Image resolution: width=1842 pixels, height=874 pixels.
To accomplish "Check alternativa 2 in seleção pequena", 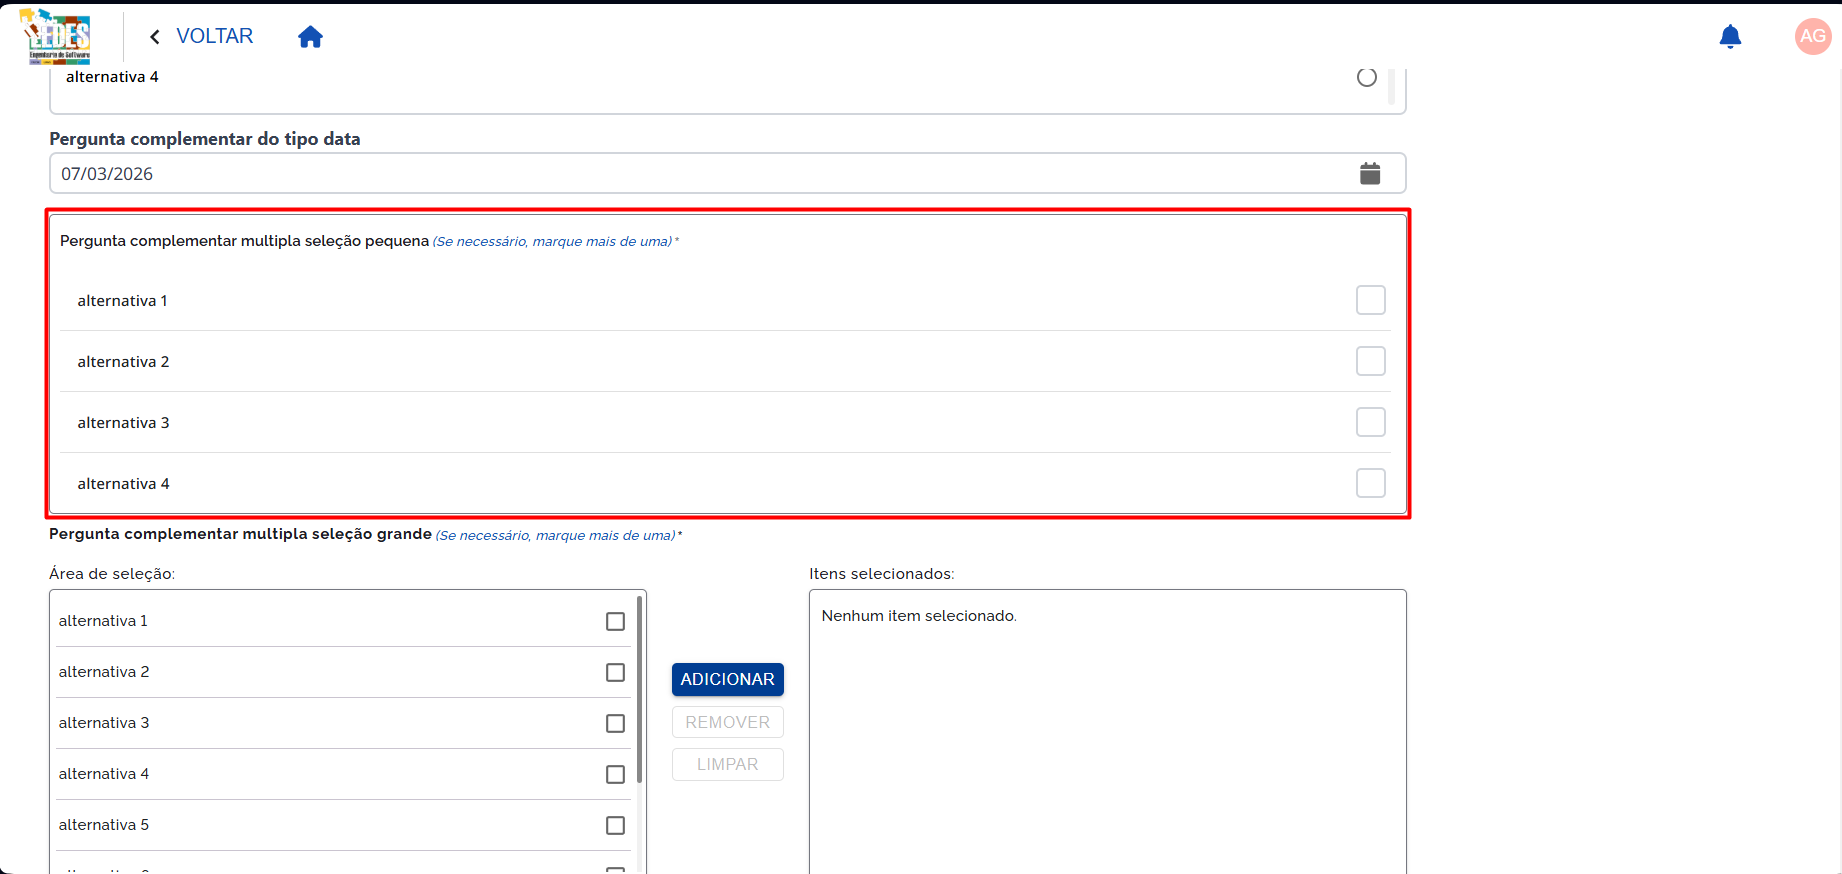I will coord(1371,361).
